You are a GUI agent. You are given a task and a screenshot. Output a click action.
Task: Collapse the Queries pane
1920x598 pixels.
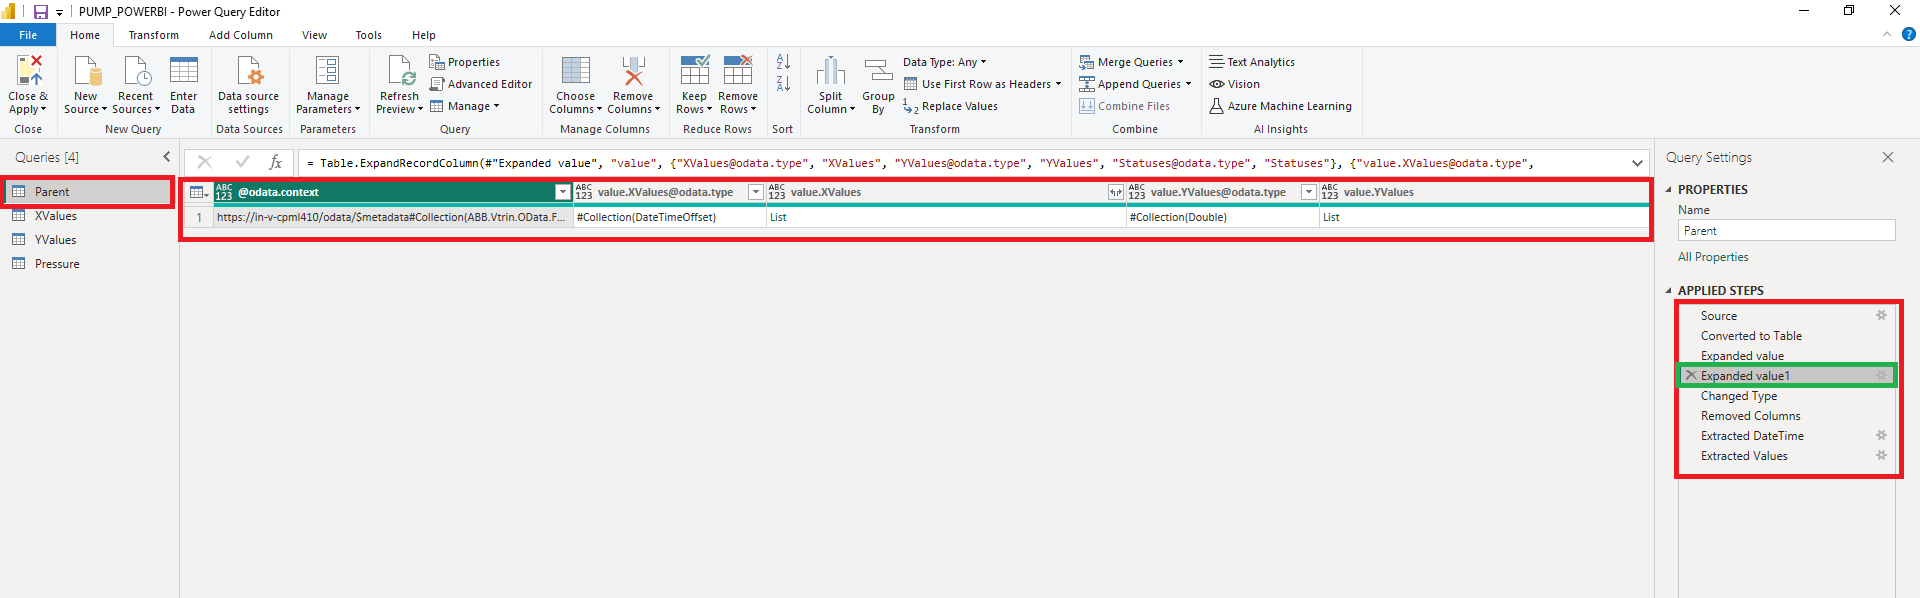click(x=167, y=157)
